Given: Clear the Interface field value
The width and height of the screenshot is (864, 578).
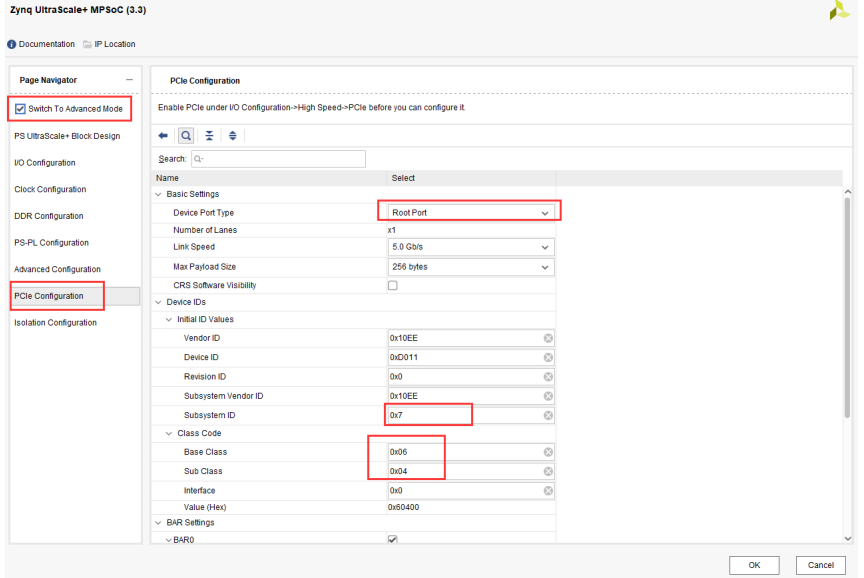Looking at the screenshot, I should (548, 490).
